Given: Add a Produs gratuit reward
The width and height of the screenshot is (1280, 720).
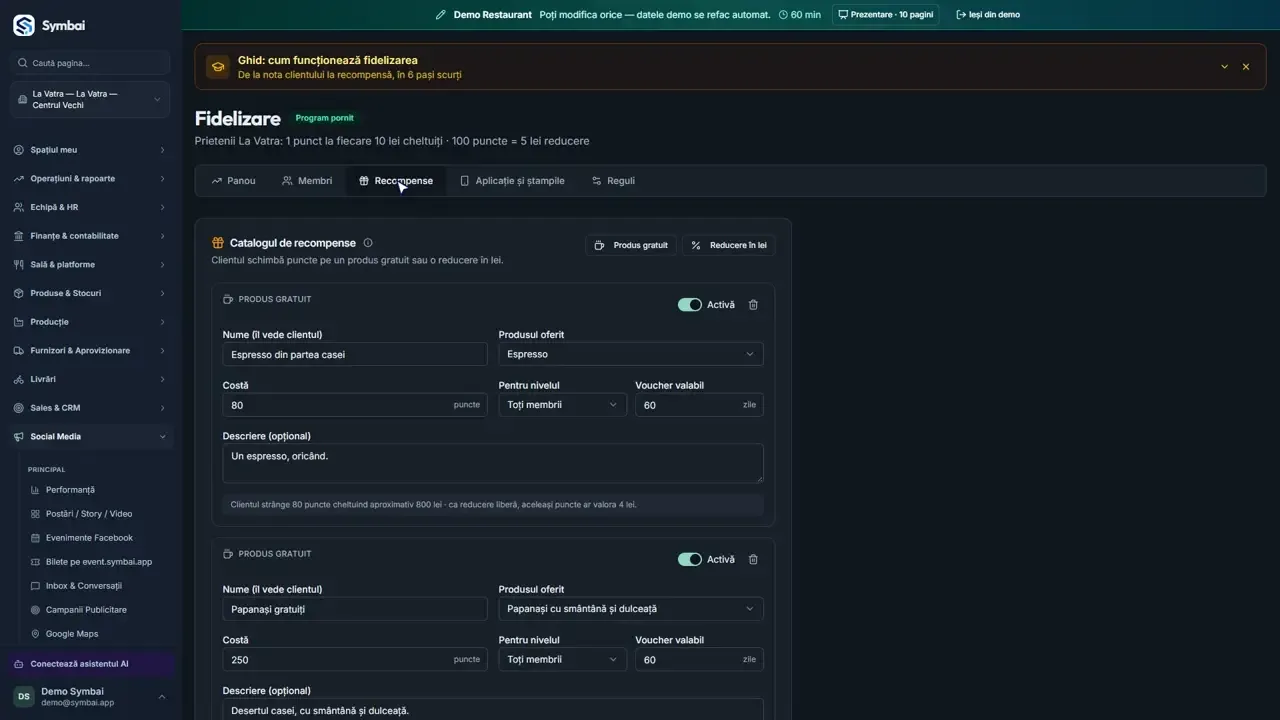Looking at the screenshot, I should tap(631, 245).
